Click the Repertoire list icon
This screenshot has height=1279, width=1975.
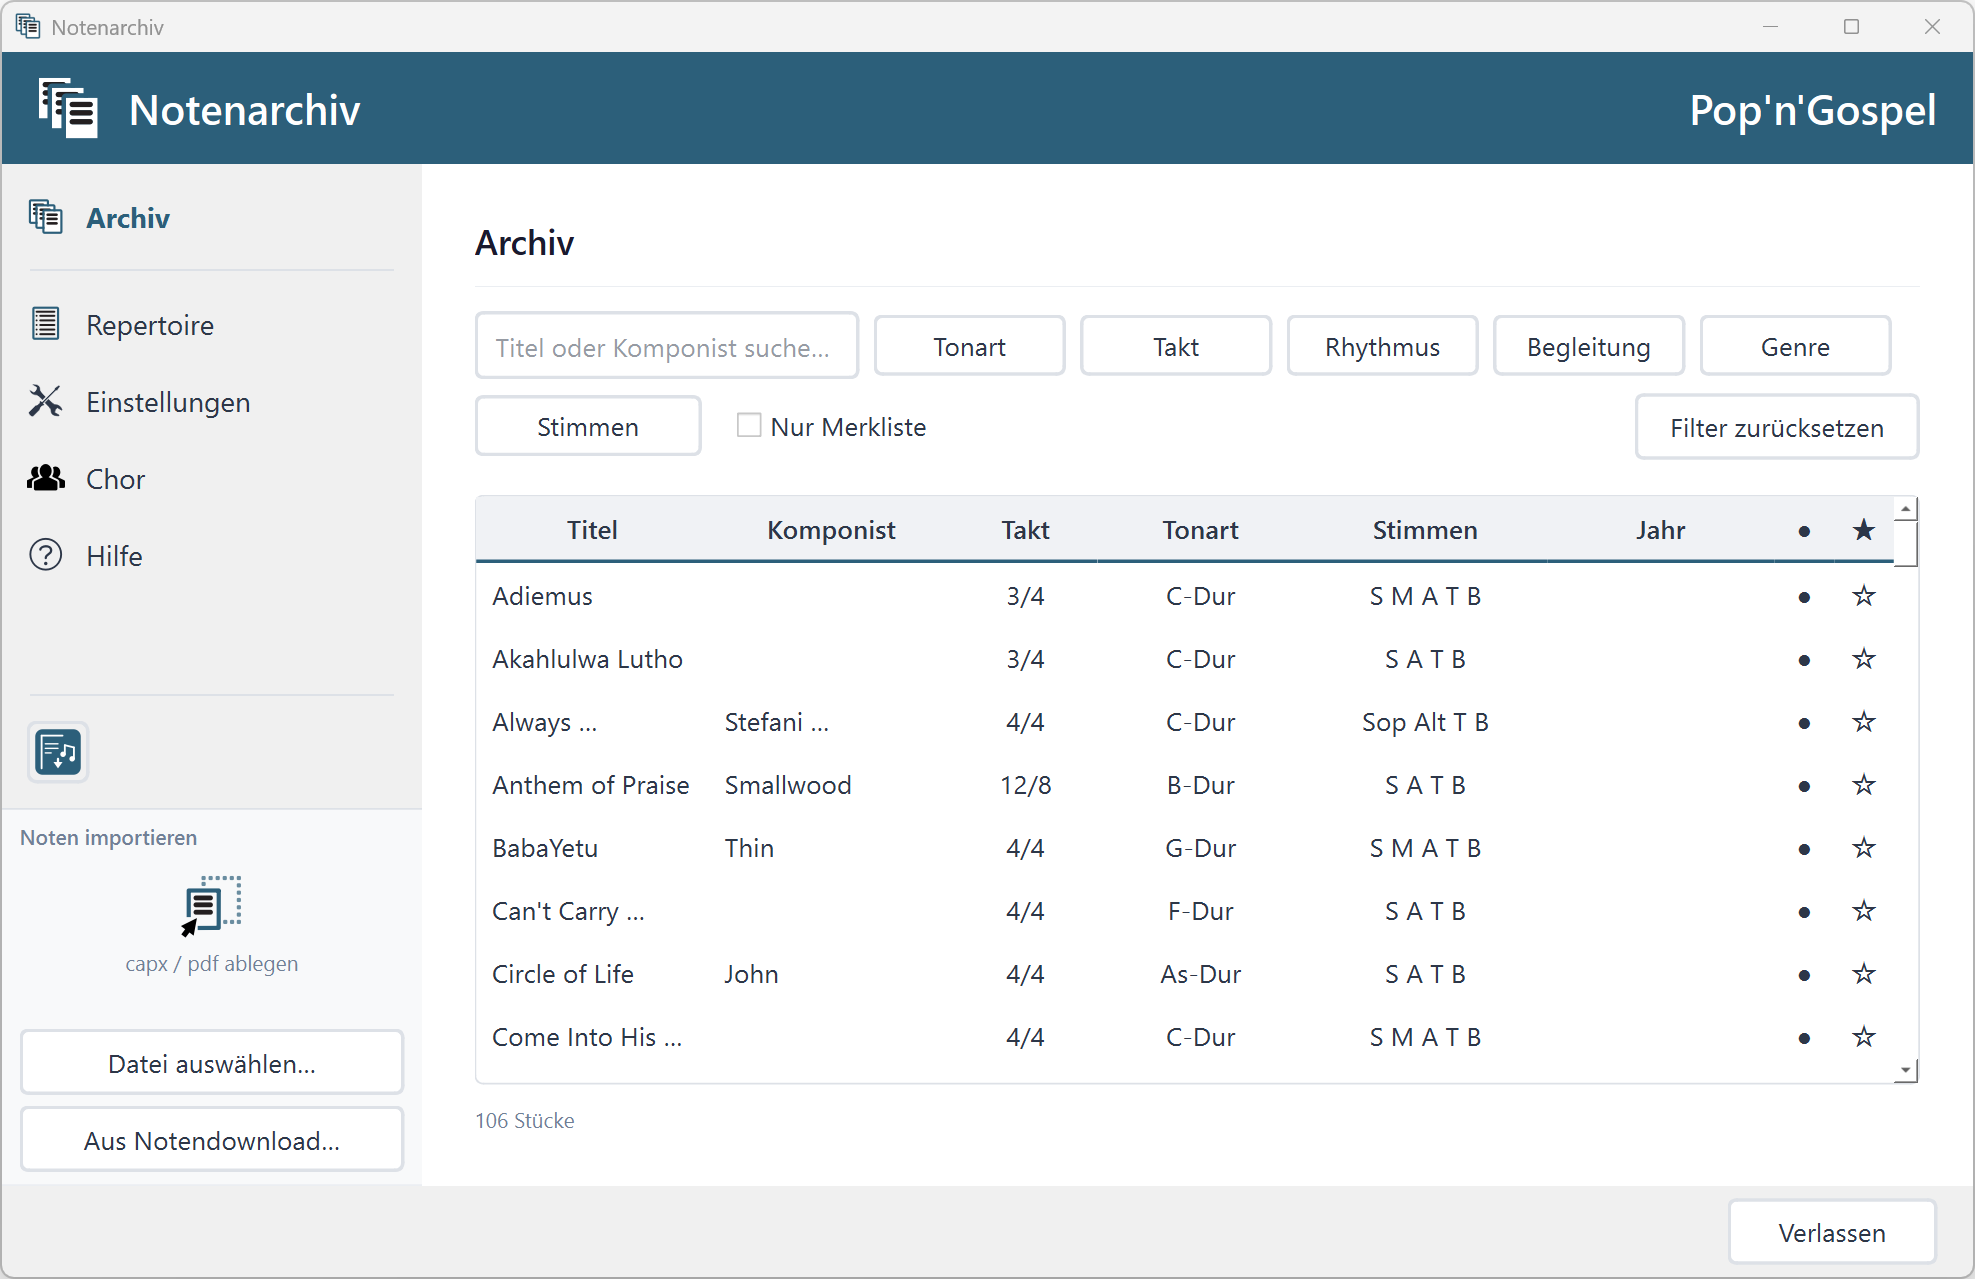(46, 324)
